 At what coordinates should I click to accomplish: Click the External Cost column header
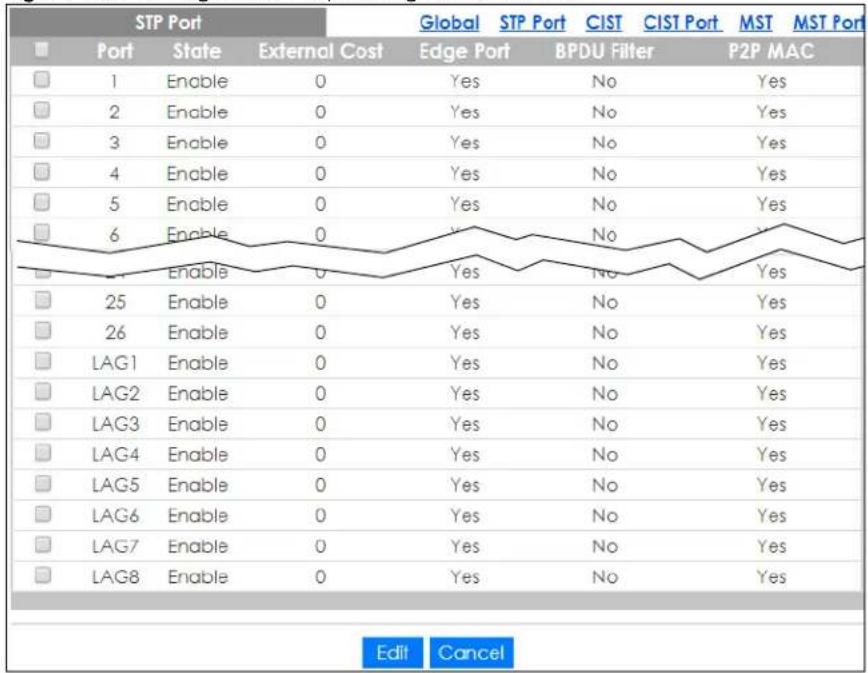(321, 51)
